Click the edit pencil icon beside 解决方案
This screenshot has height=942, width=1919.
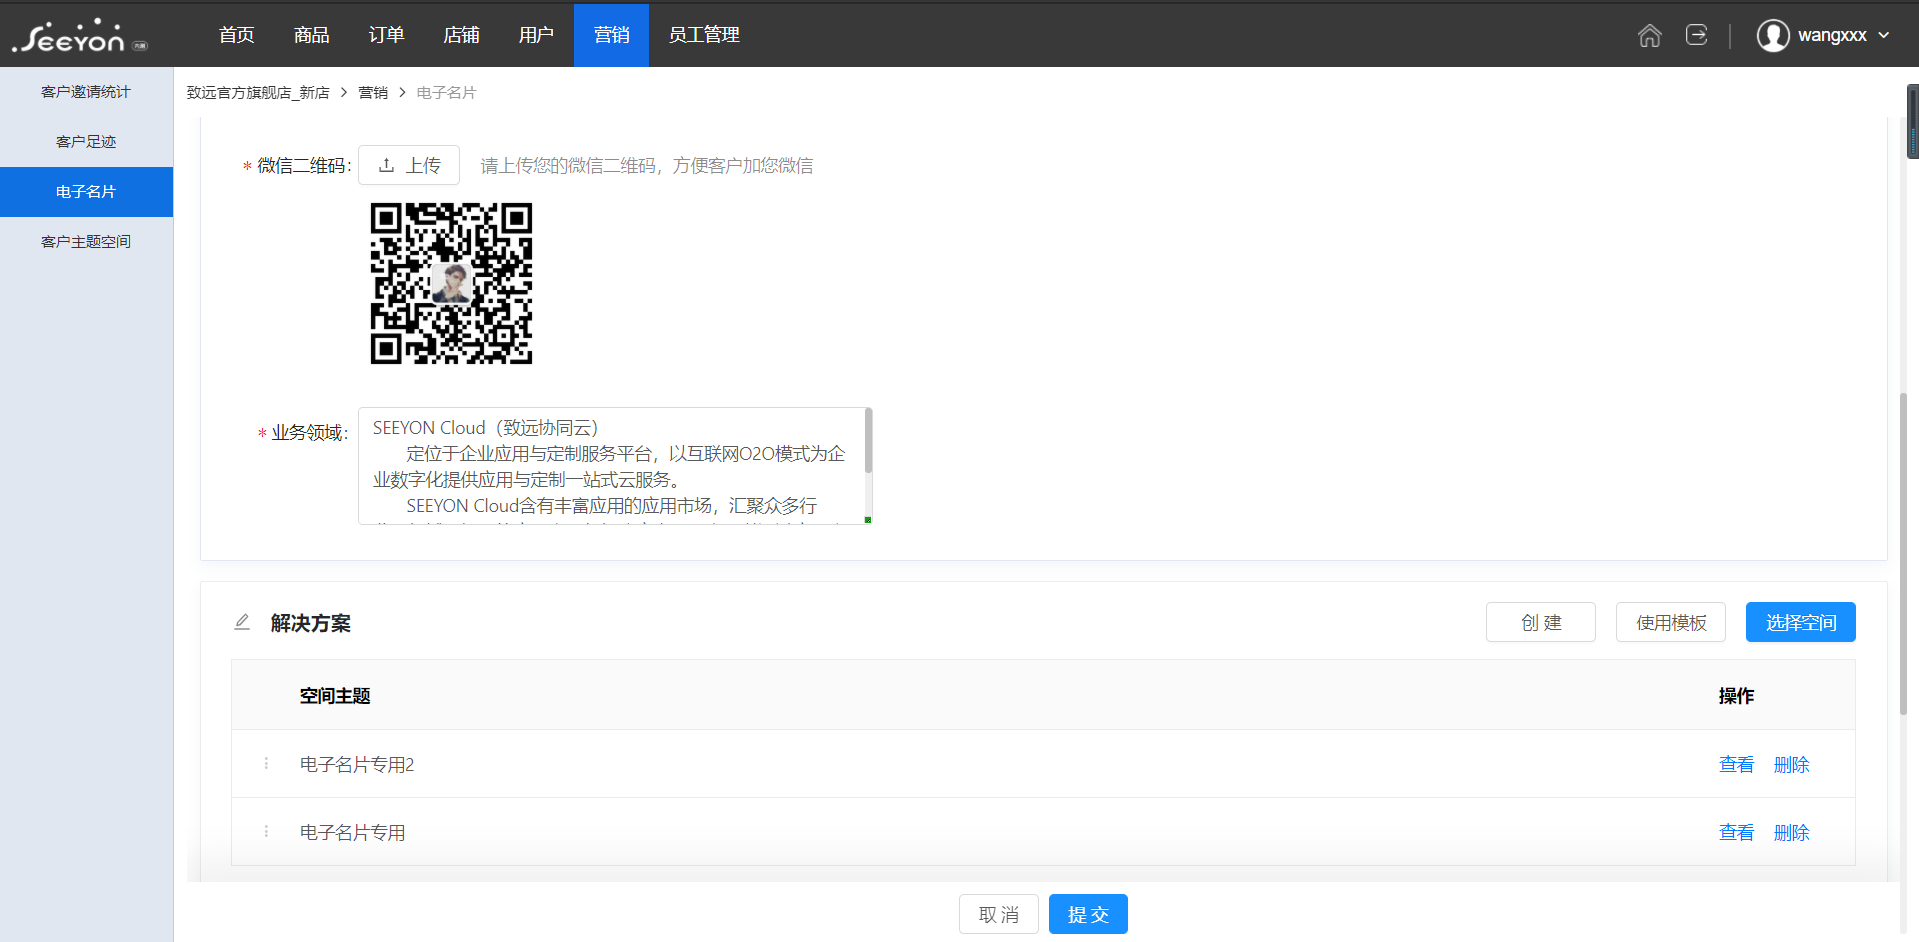pos(242,622)
